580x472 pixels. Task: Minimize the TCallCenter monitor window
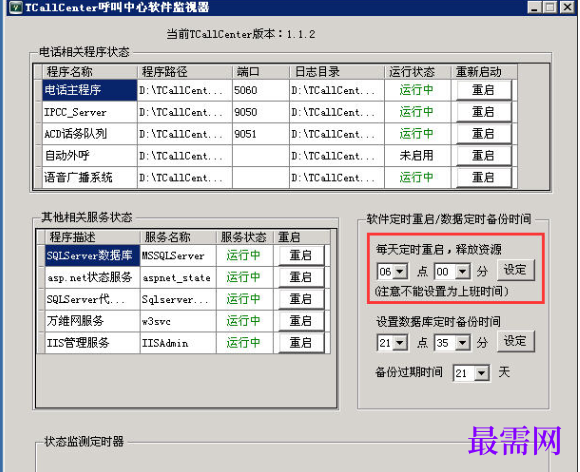(535, 7)
